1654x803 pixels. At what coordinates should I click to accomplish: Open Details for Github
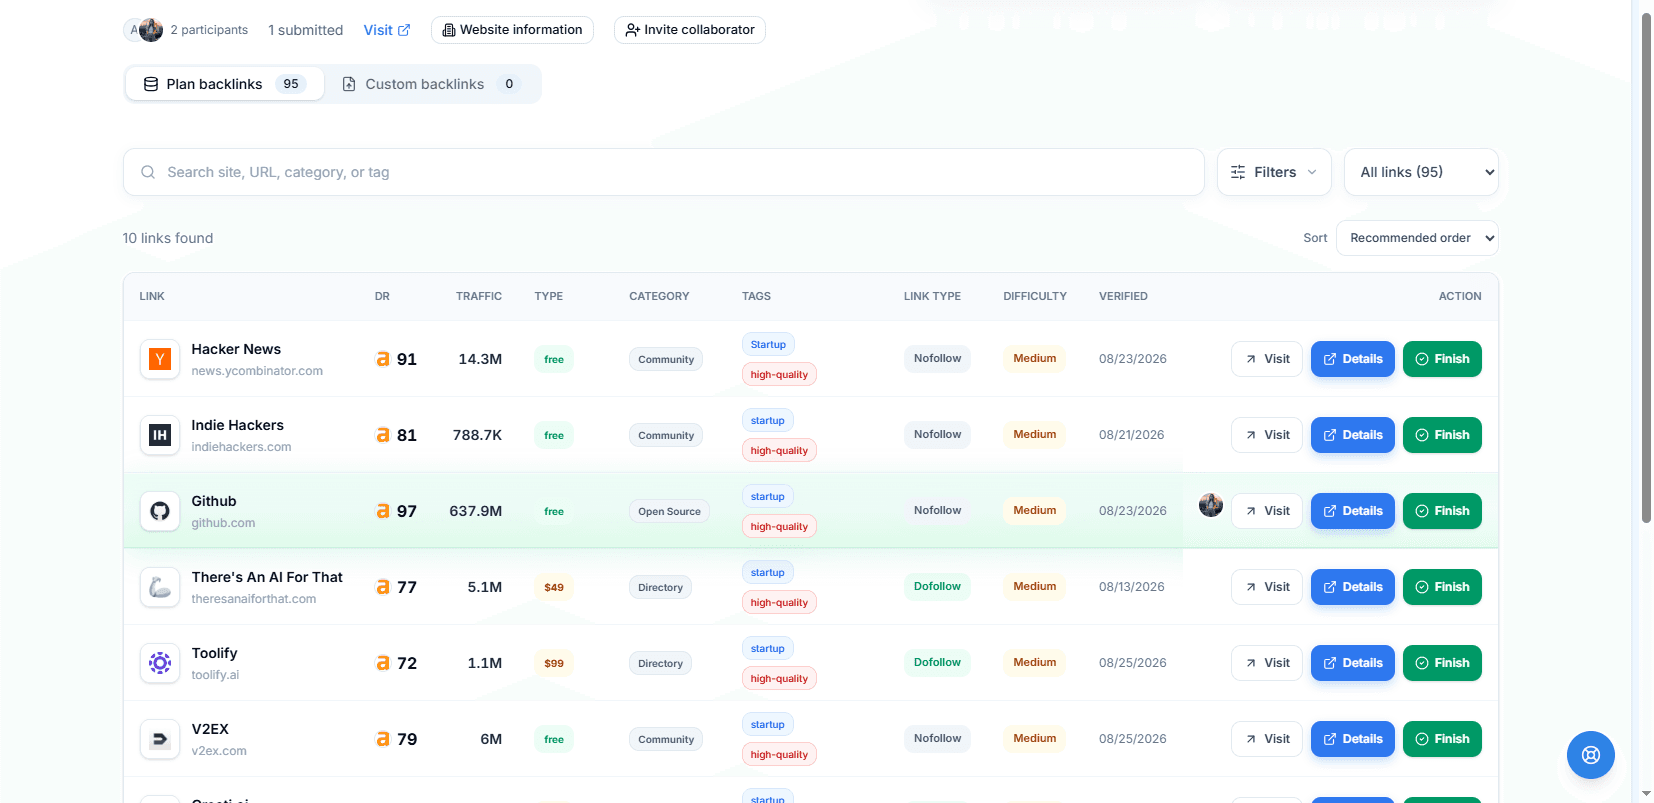1353,511
